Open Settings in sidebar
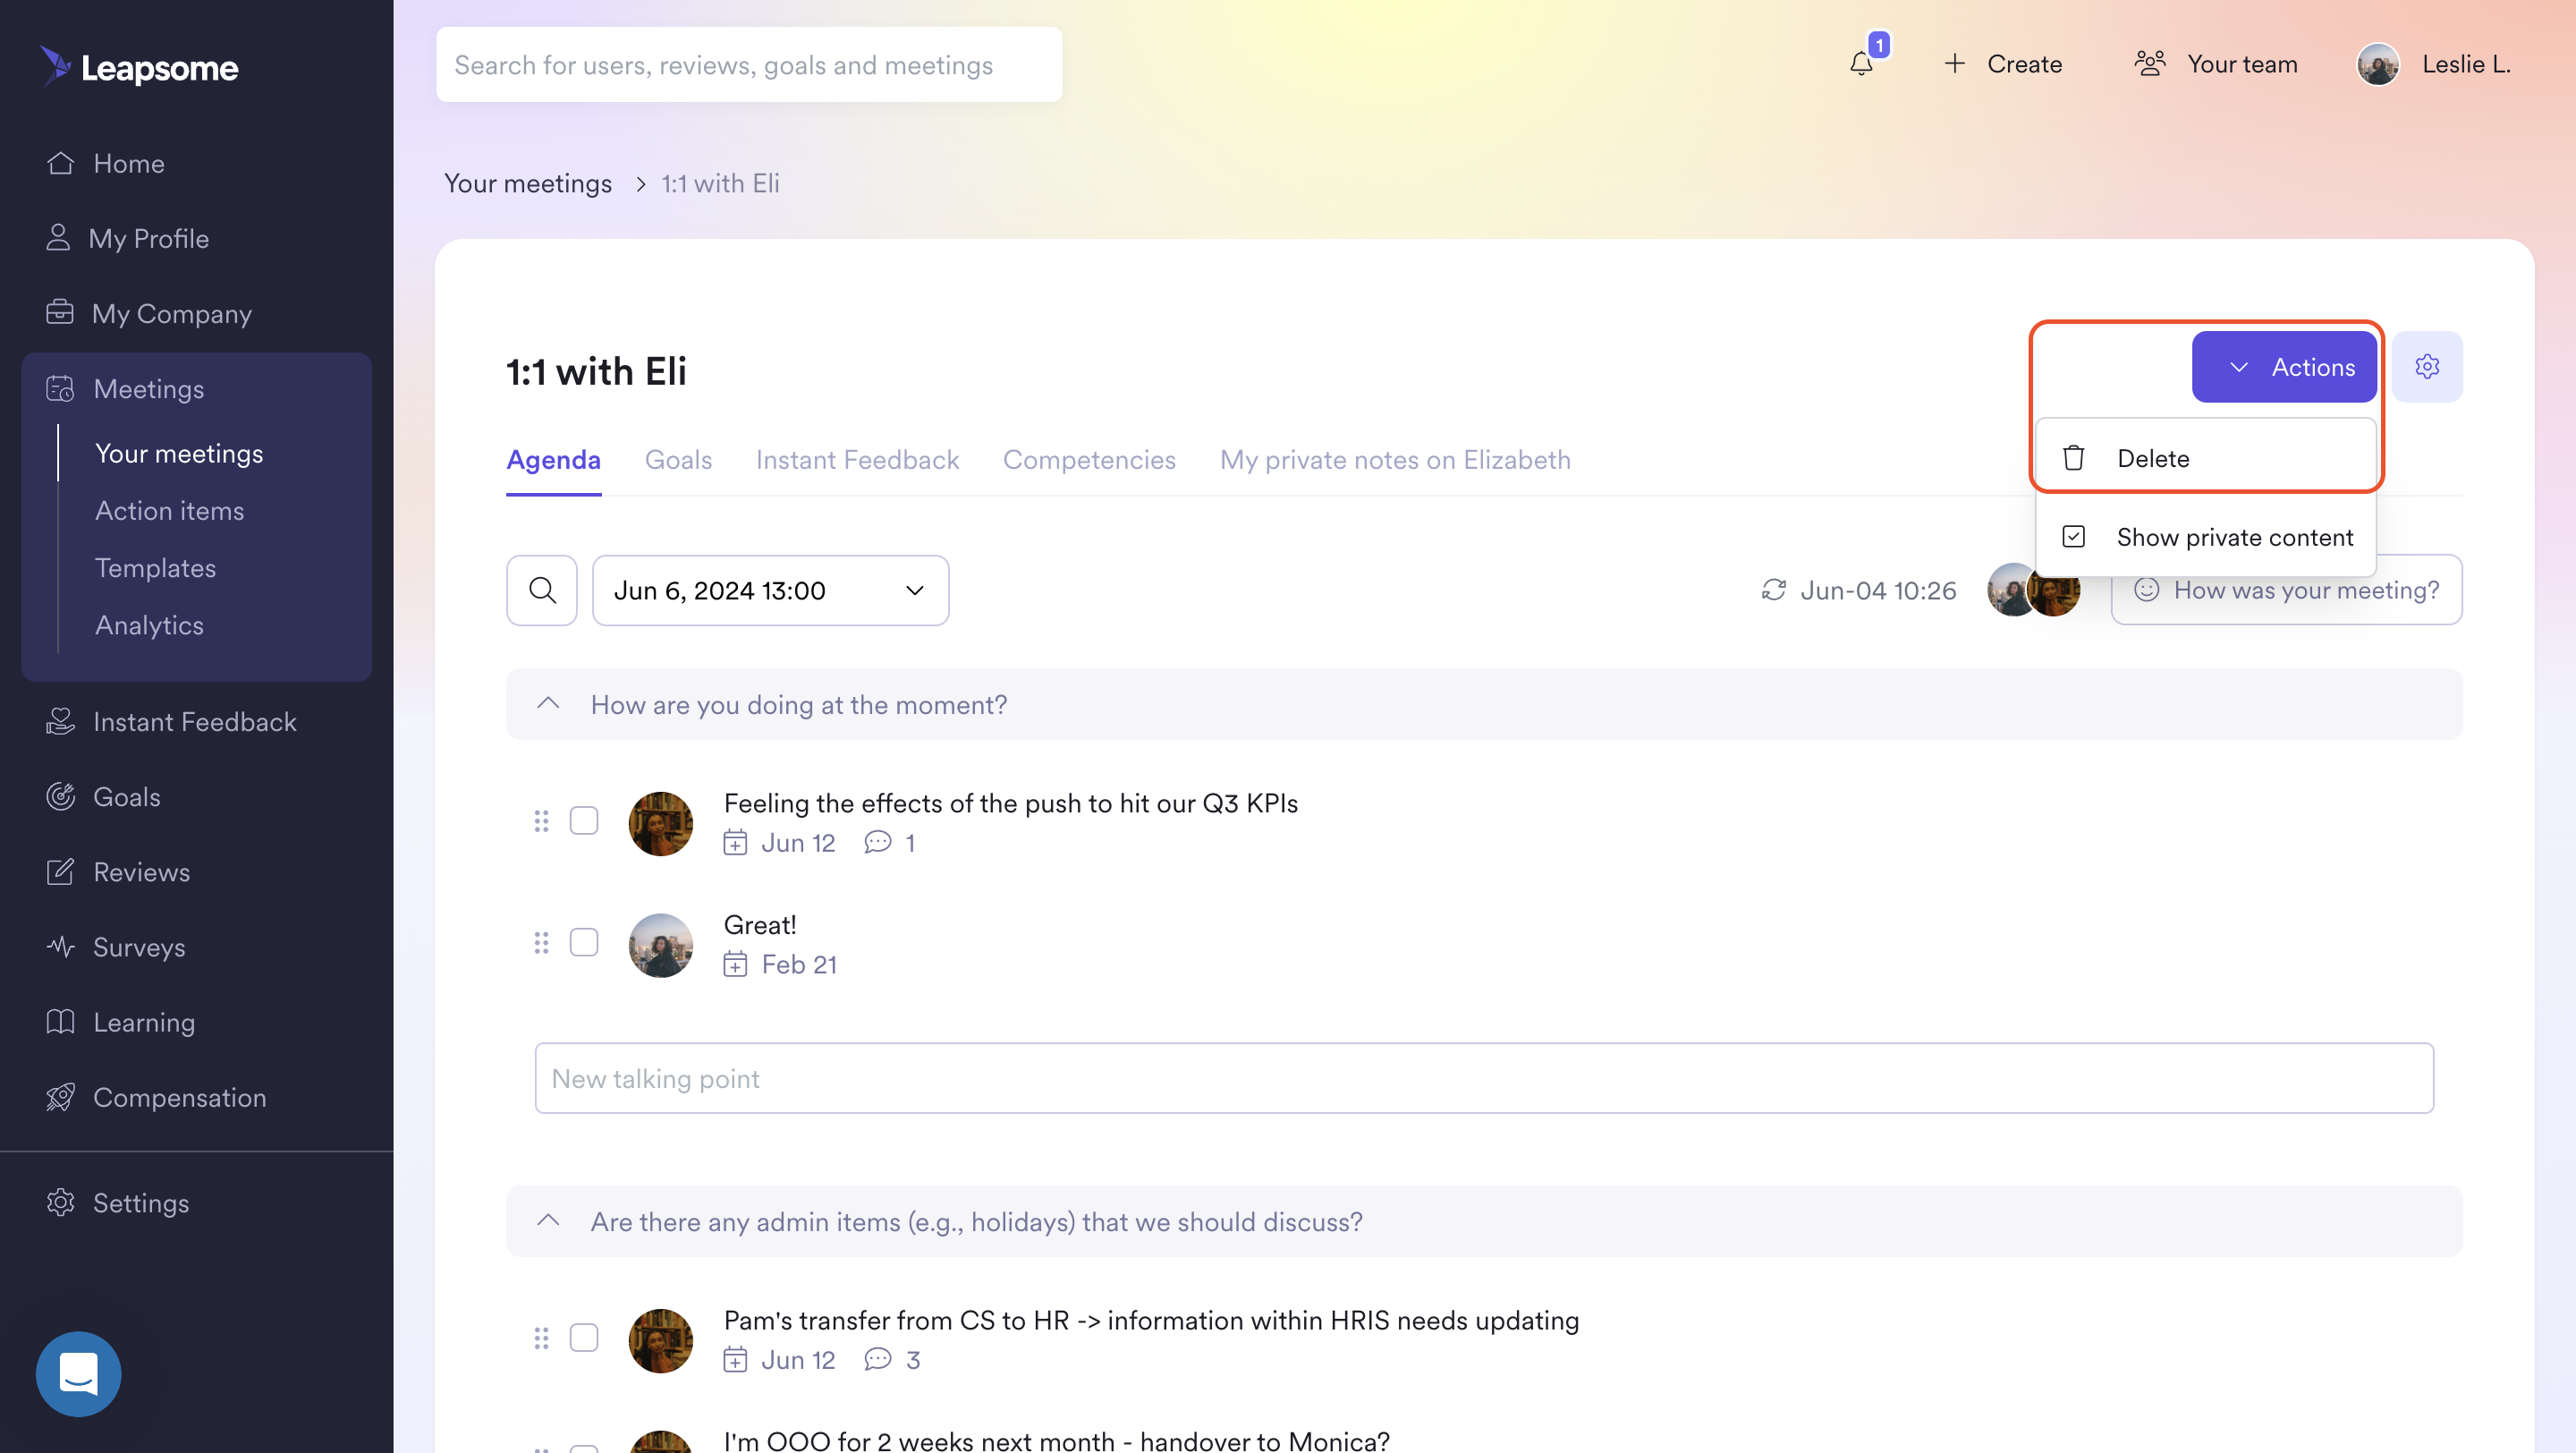Image resolution: width=2576 pixels, height=1453 pixels. 117,1203
